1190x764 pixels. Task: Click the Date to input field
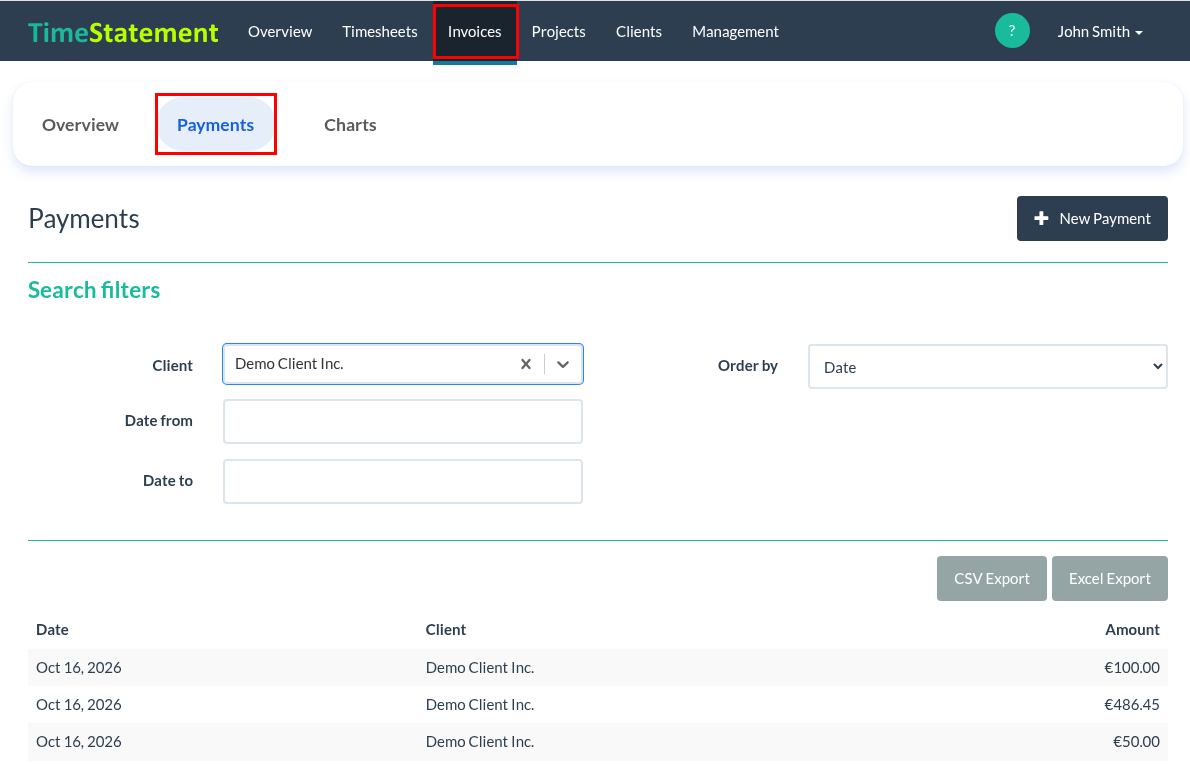(403, 481)
